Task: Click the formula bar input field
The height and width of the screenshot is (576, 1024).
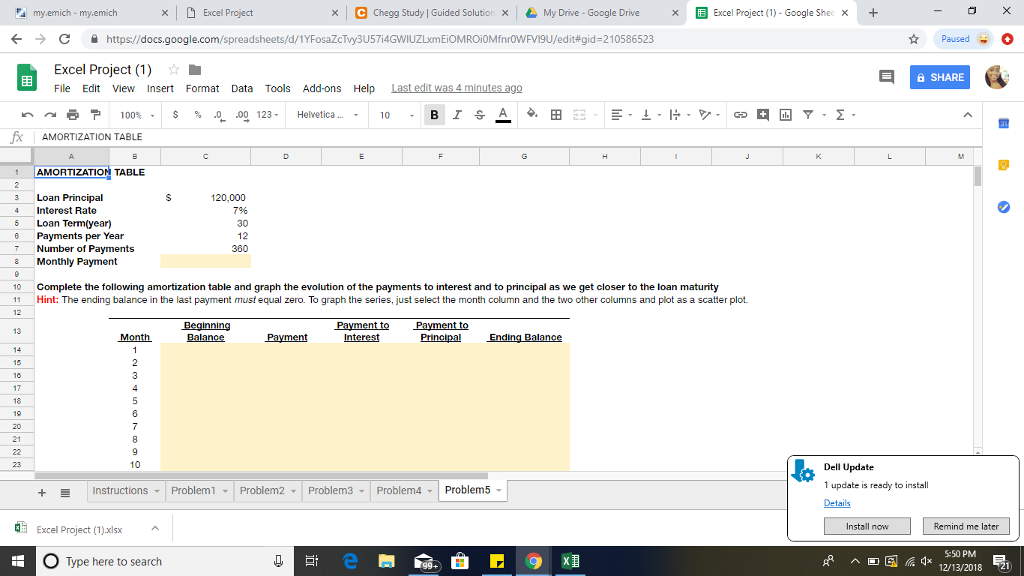Action: (x=300, y=136)
